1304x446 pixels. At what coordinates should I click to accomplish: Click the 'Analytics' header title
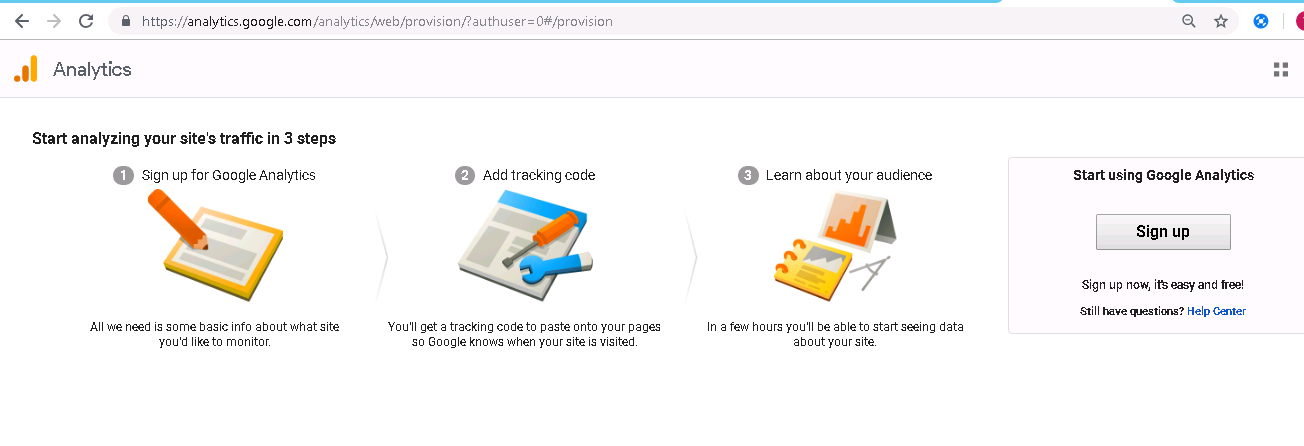coord(92,69)
